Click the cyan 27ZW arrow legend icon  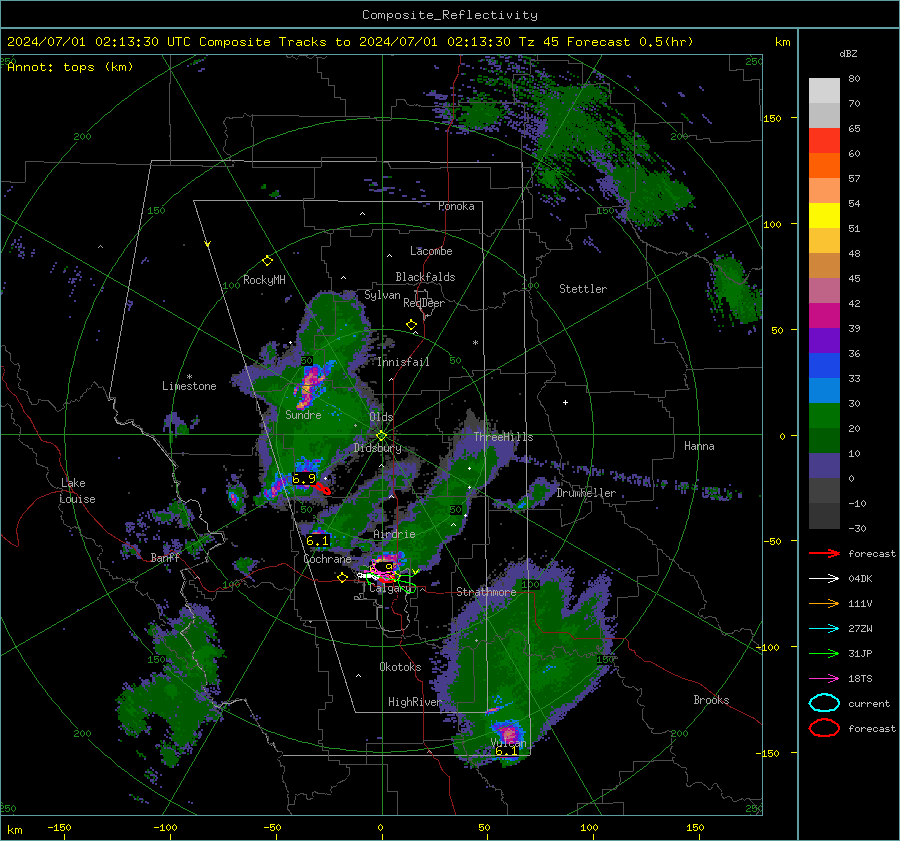[x=824, y=629]
